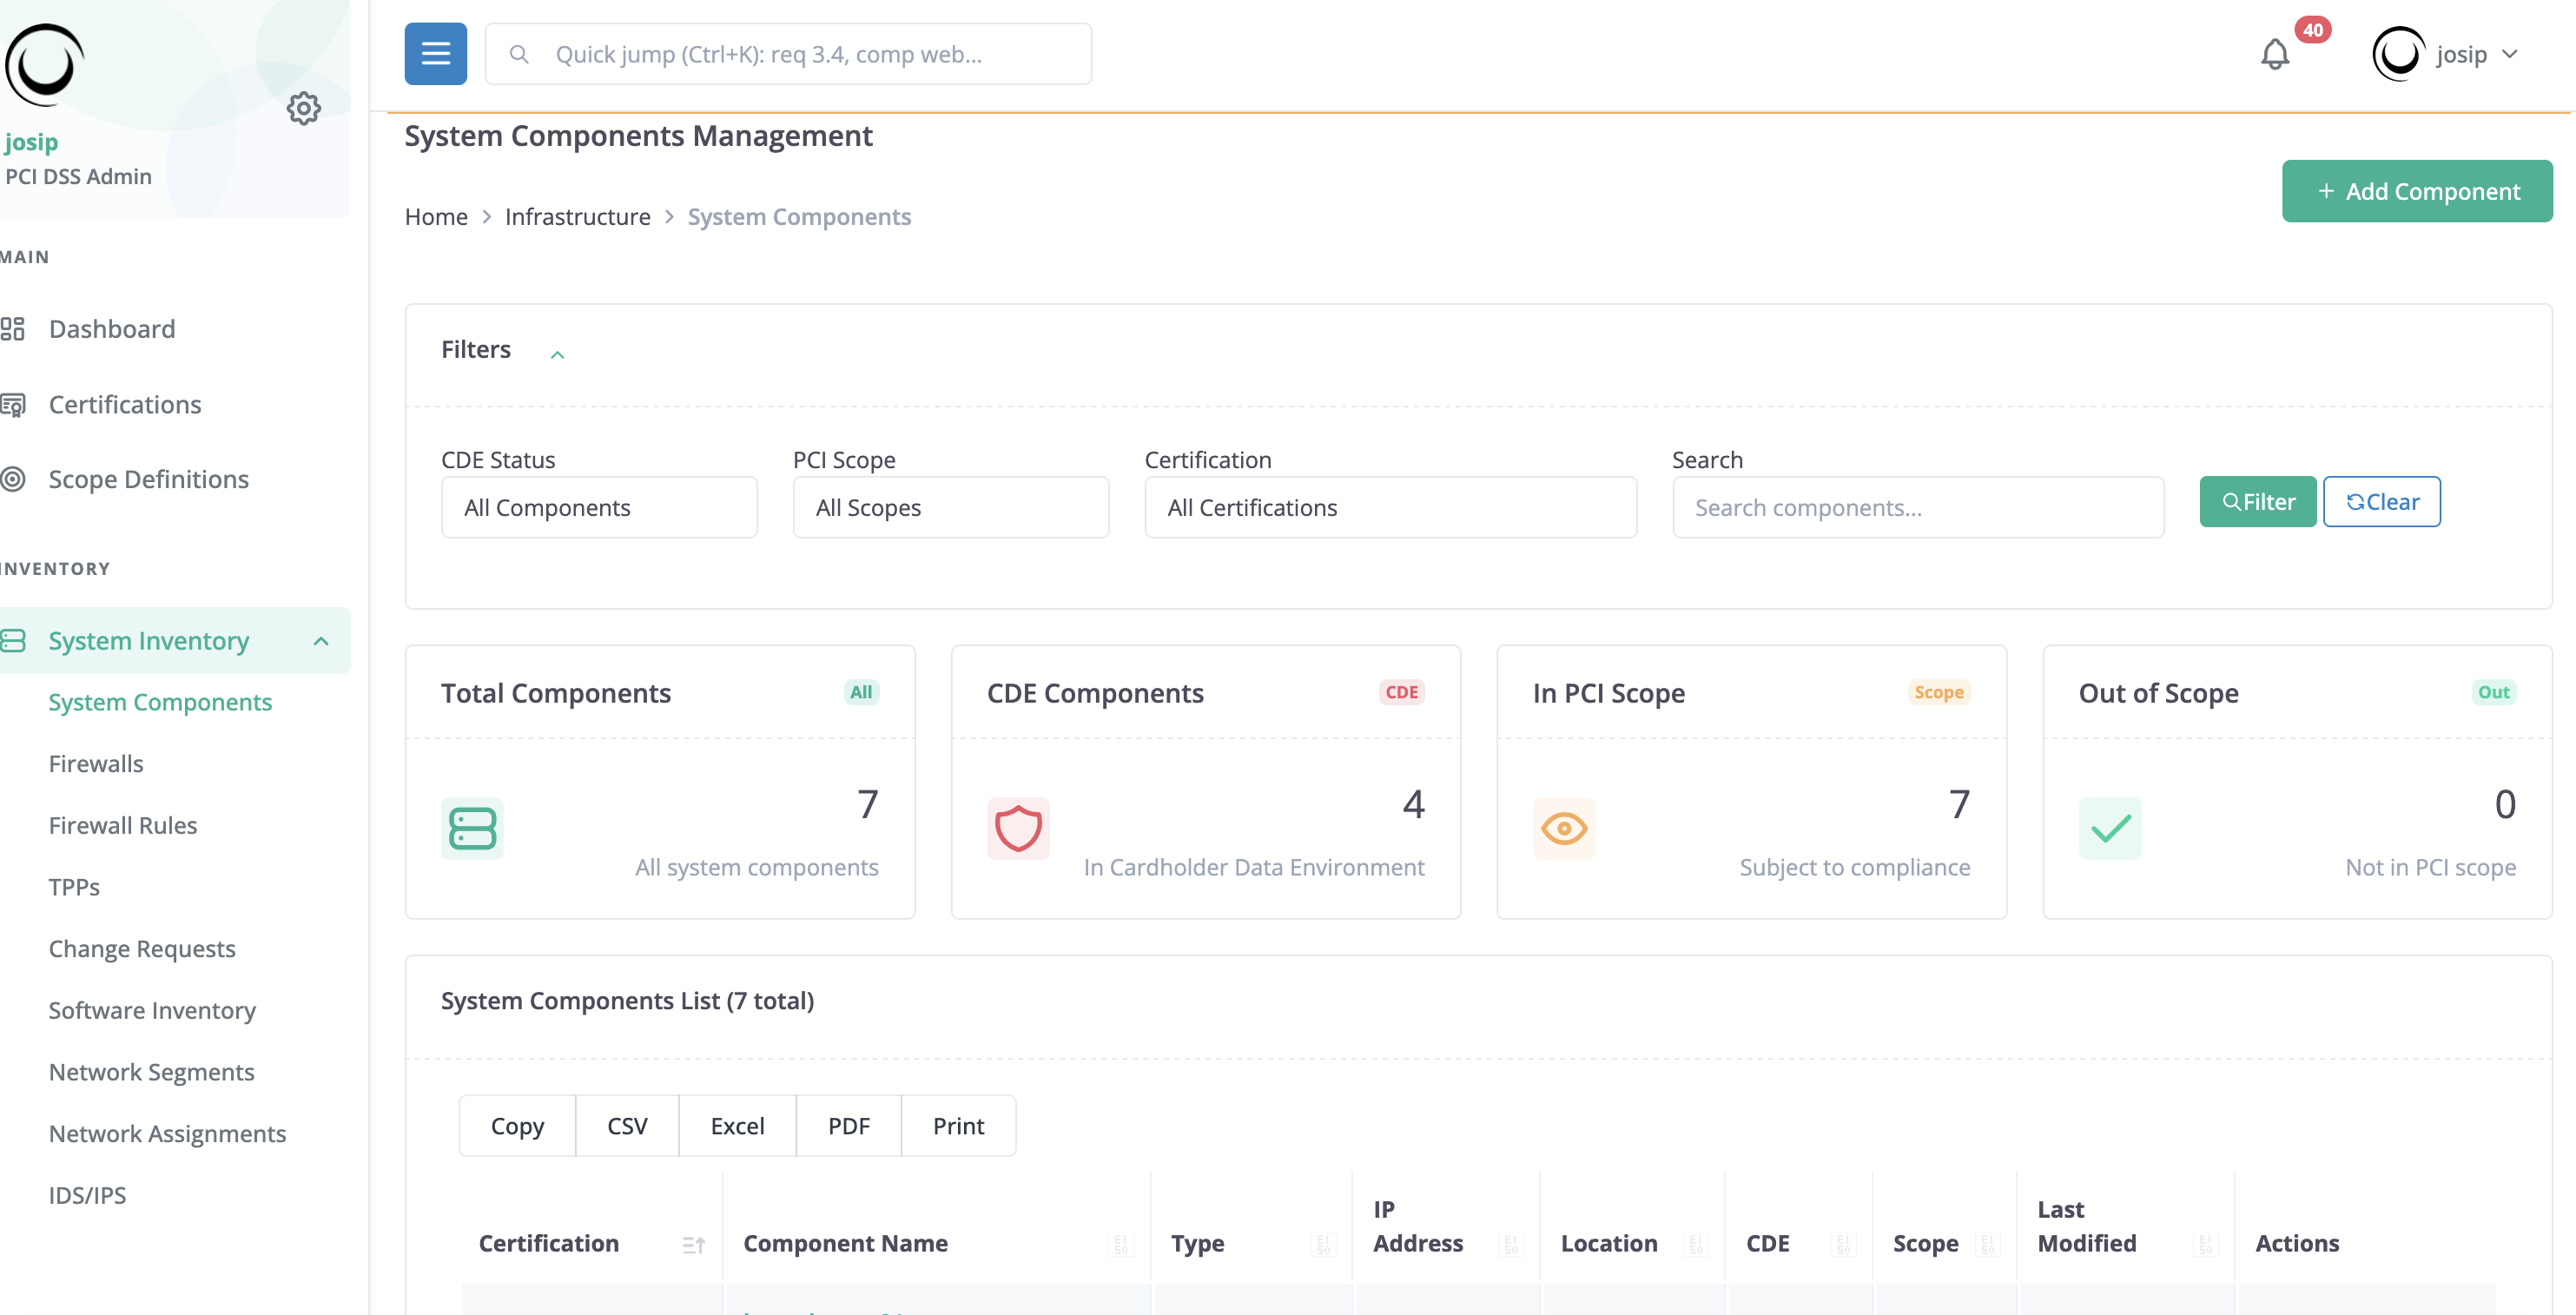Open Firewall Rules from the sidebar
The width and height of the screenshot is (2576, 1315).
tap(122, 825)
